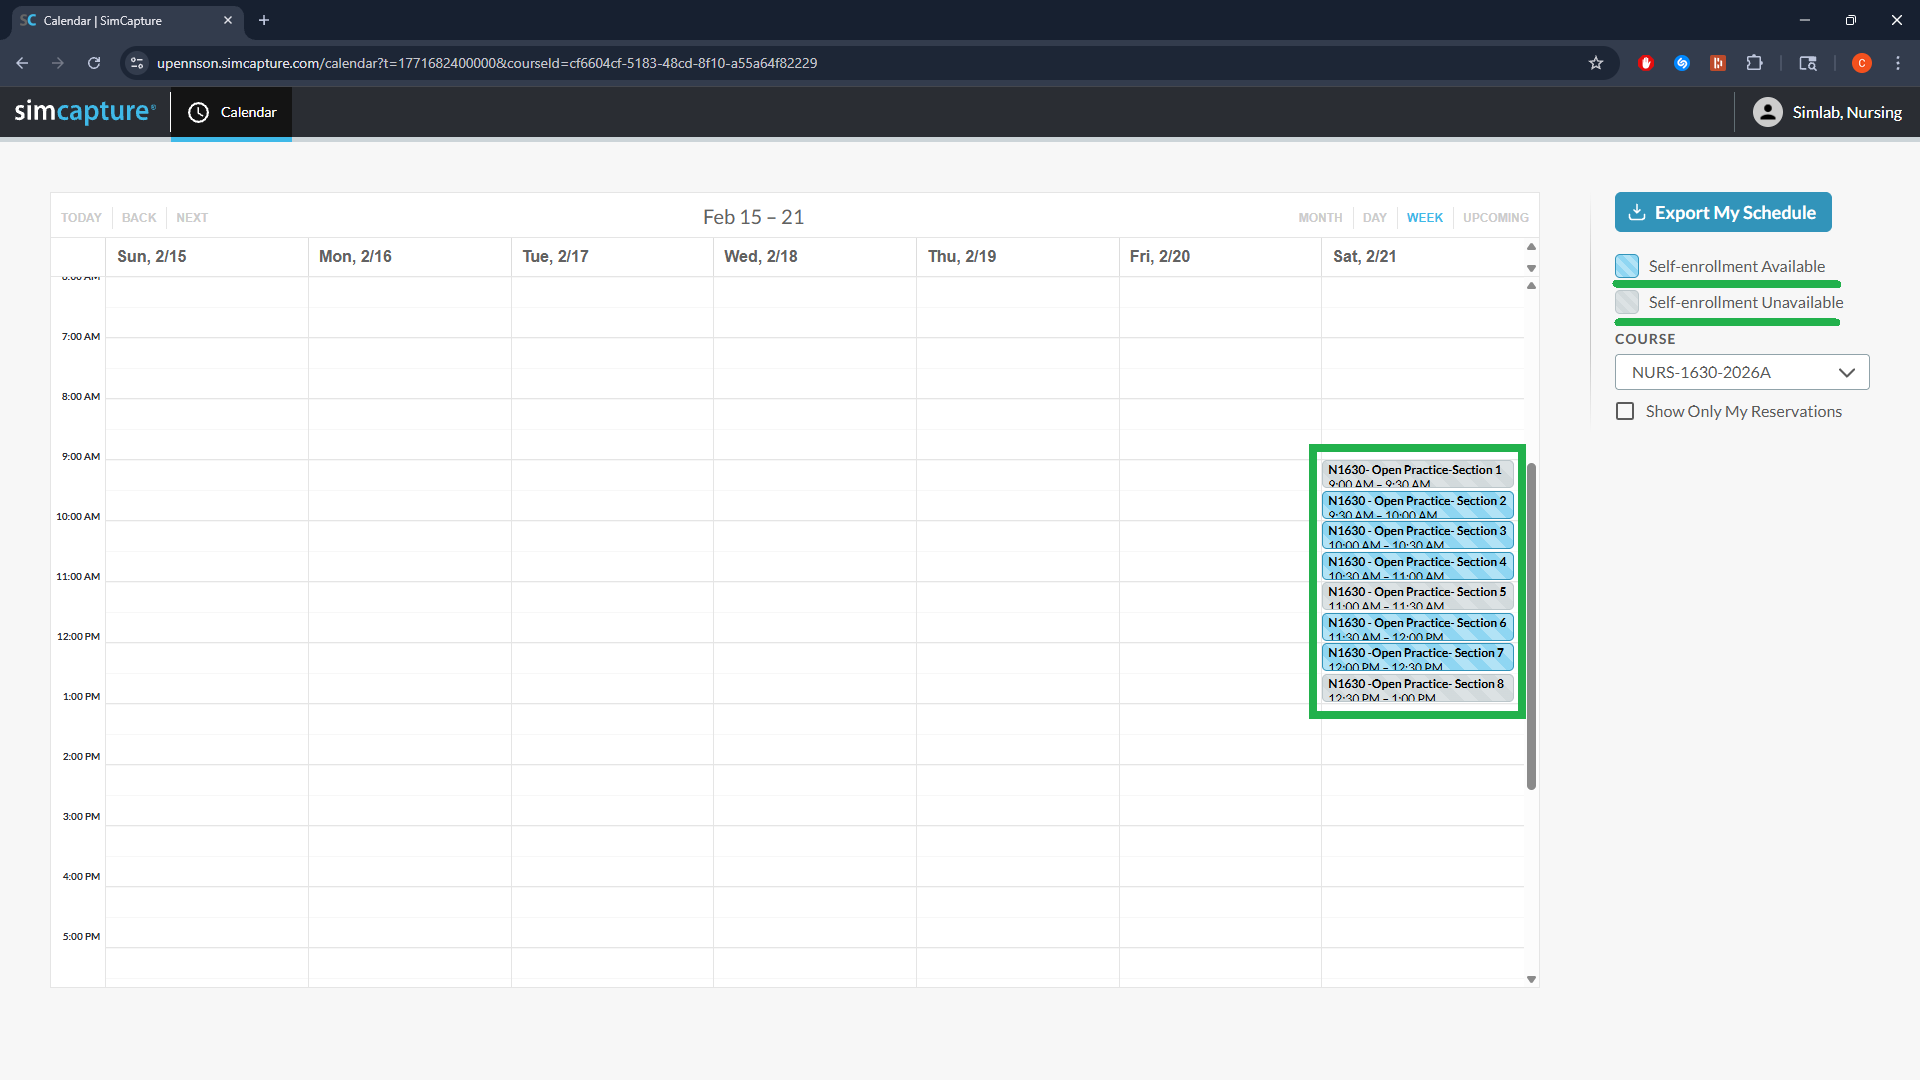This screenshot has width=1920, height=1080.
Task: Open Open Practice Section 3 event
Action: pos(1416,535)
